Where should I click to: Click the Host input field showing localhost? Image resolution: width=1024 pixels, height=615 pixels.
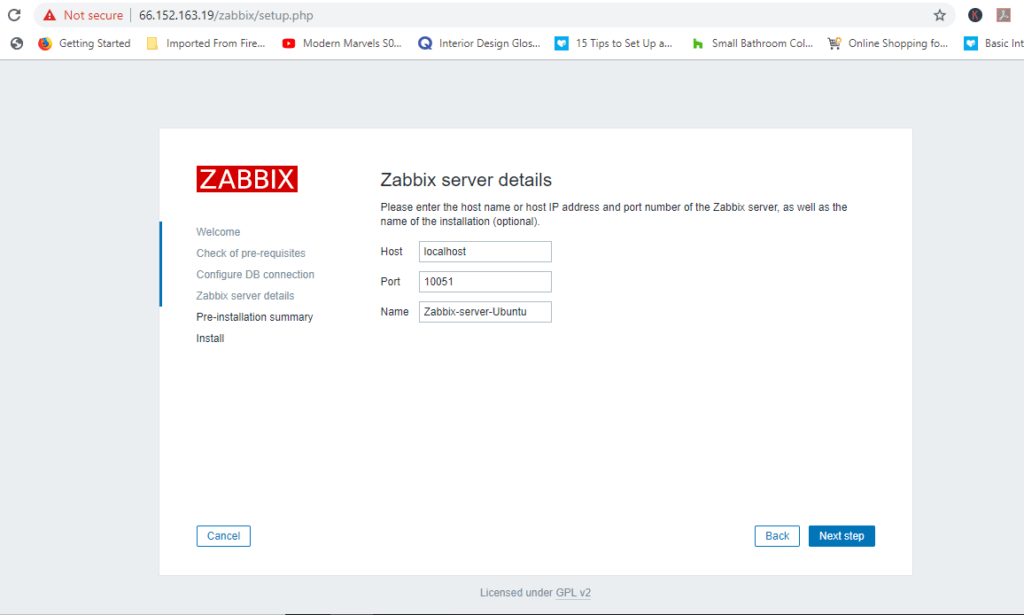(485, 251)
